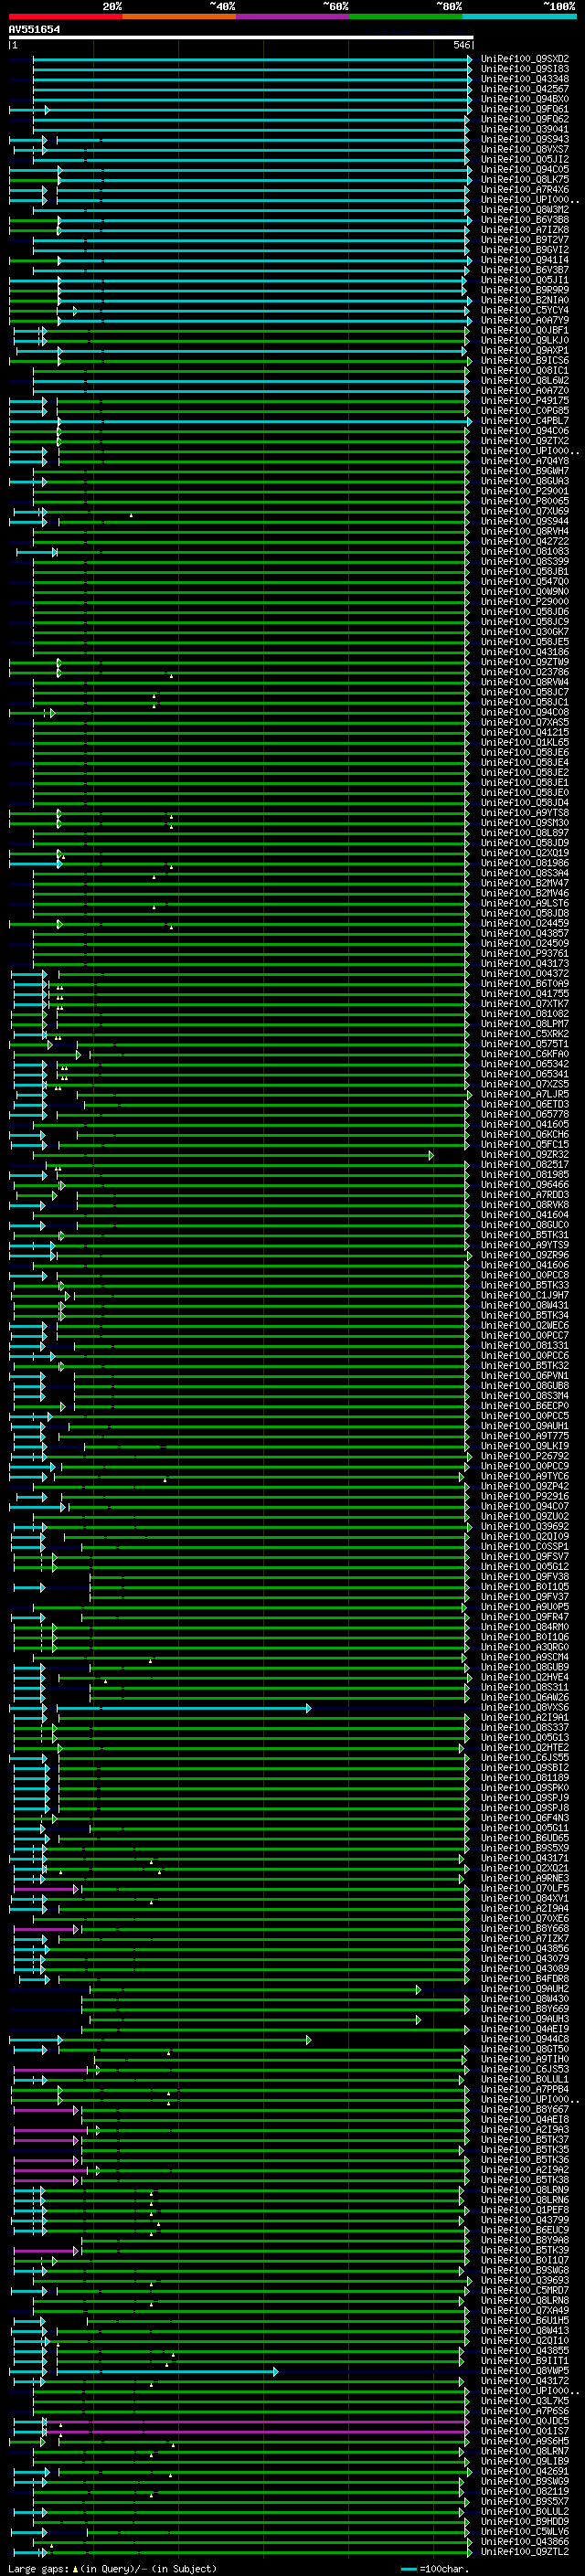Image resolution: width=585 pixels, height=2576 pixels.
Task: Click label UniRef100_Q94C05
Action: point(525,169)
